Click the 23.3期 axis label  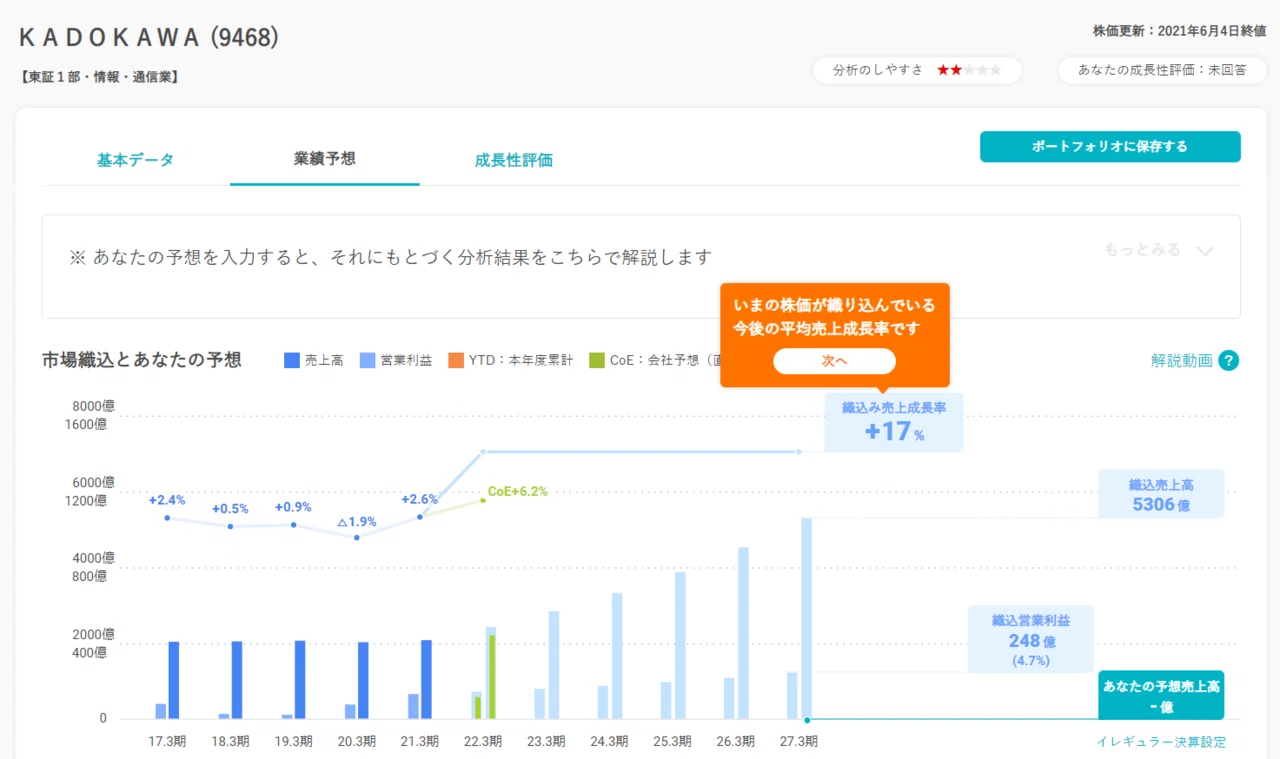pos(546,742)
